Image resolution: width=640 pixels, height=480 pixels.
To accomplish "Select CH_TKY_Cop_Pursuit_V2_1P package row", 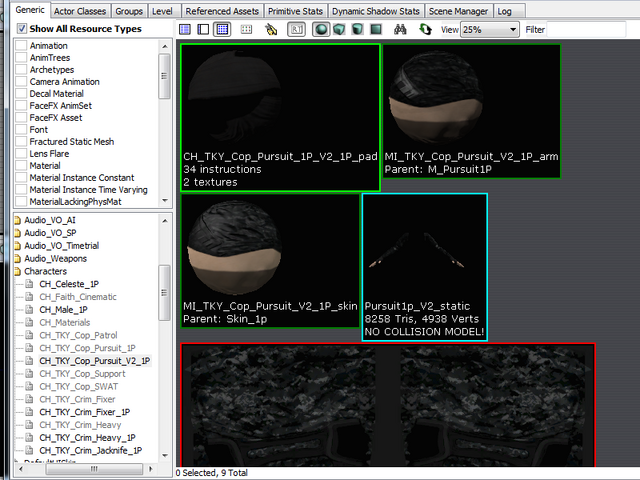I will click(95, 361).
